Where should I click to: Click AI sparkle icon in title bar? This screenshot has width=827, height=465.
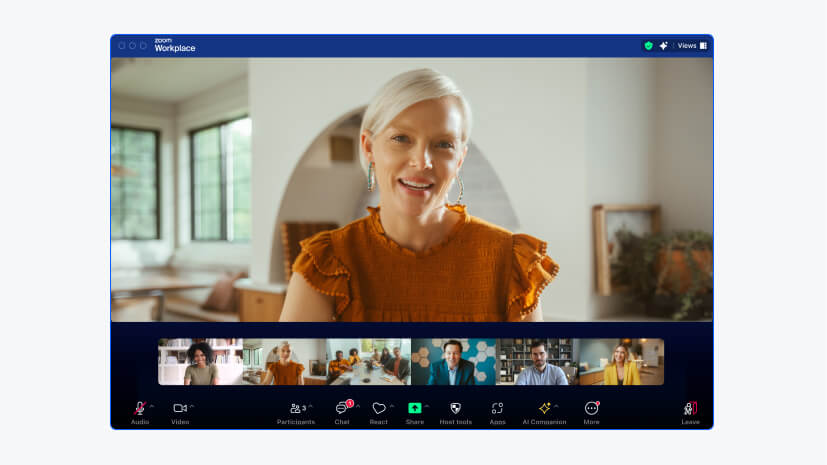[x=663, y=46]
